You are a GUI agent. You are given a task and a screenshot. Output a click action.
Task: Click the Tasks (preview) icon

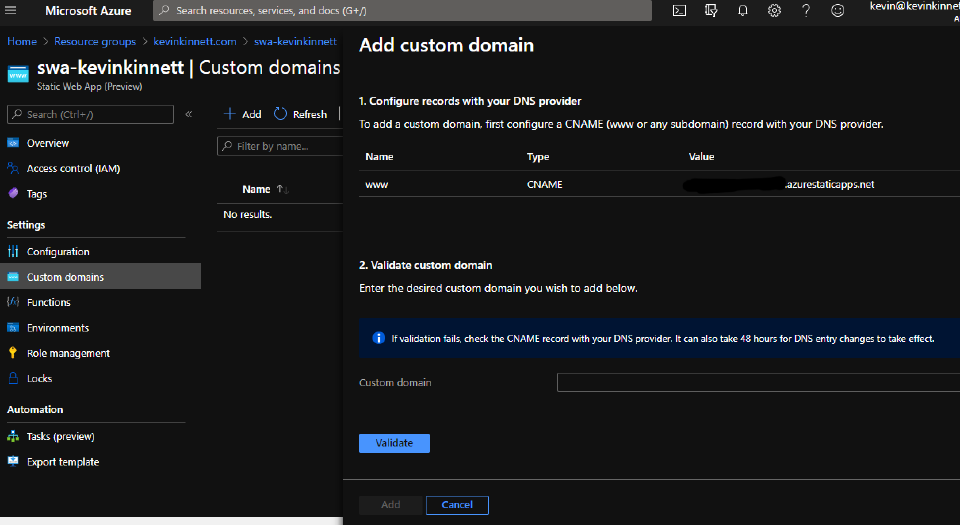click(x=13, y=436)
